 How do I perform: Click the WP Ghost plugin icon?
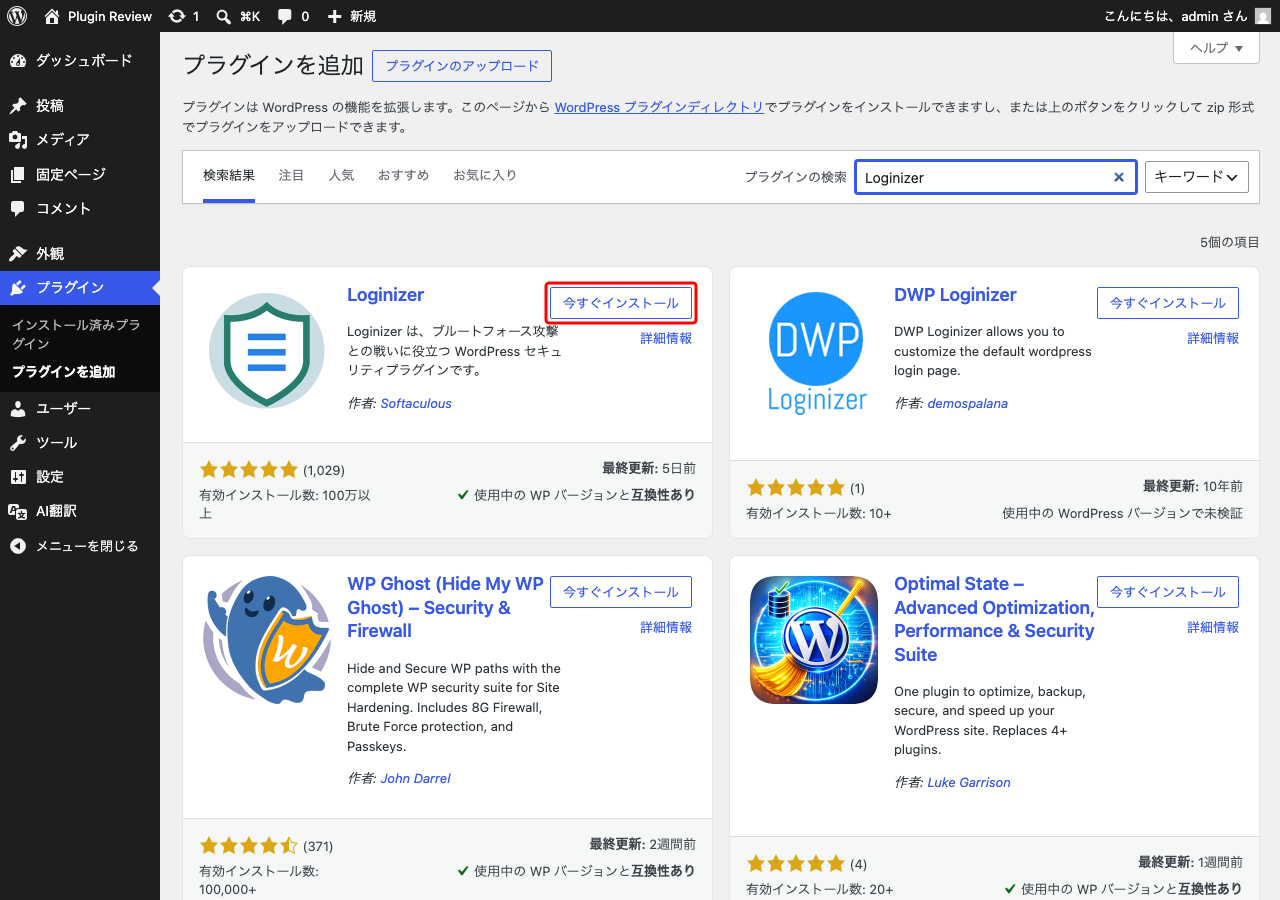[x=266, y=640]
